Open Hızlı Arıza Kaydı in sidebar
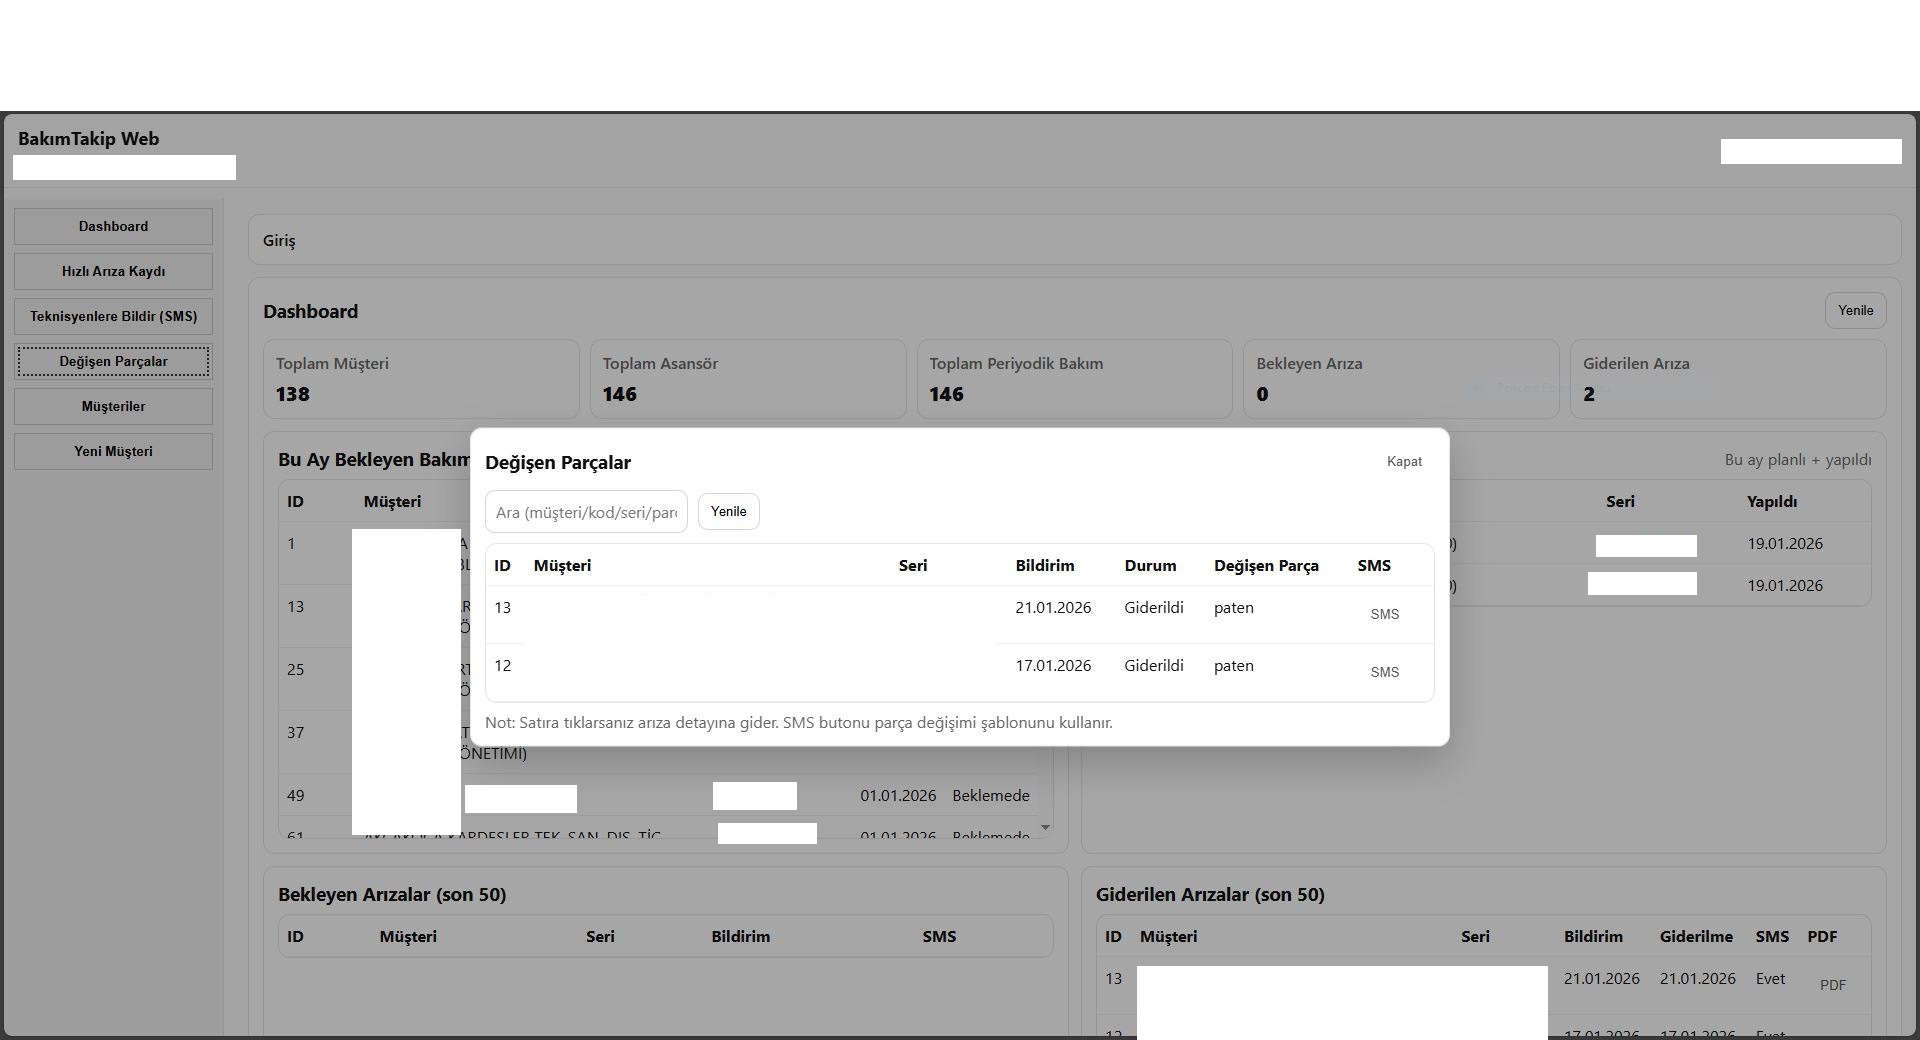Image resolution: width=1920 pixels, height=1040 pixels. click(x=113, y=271)
